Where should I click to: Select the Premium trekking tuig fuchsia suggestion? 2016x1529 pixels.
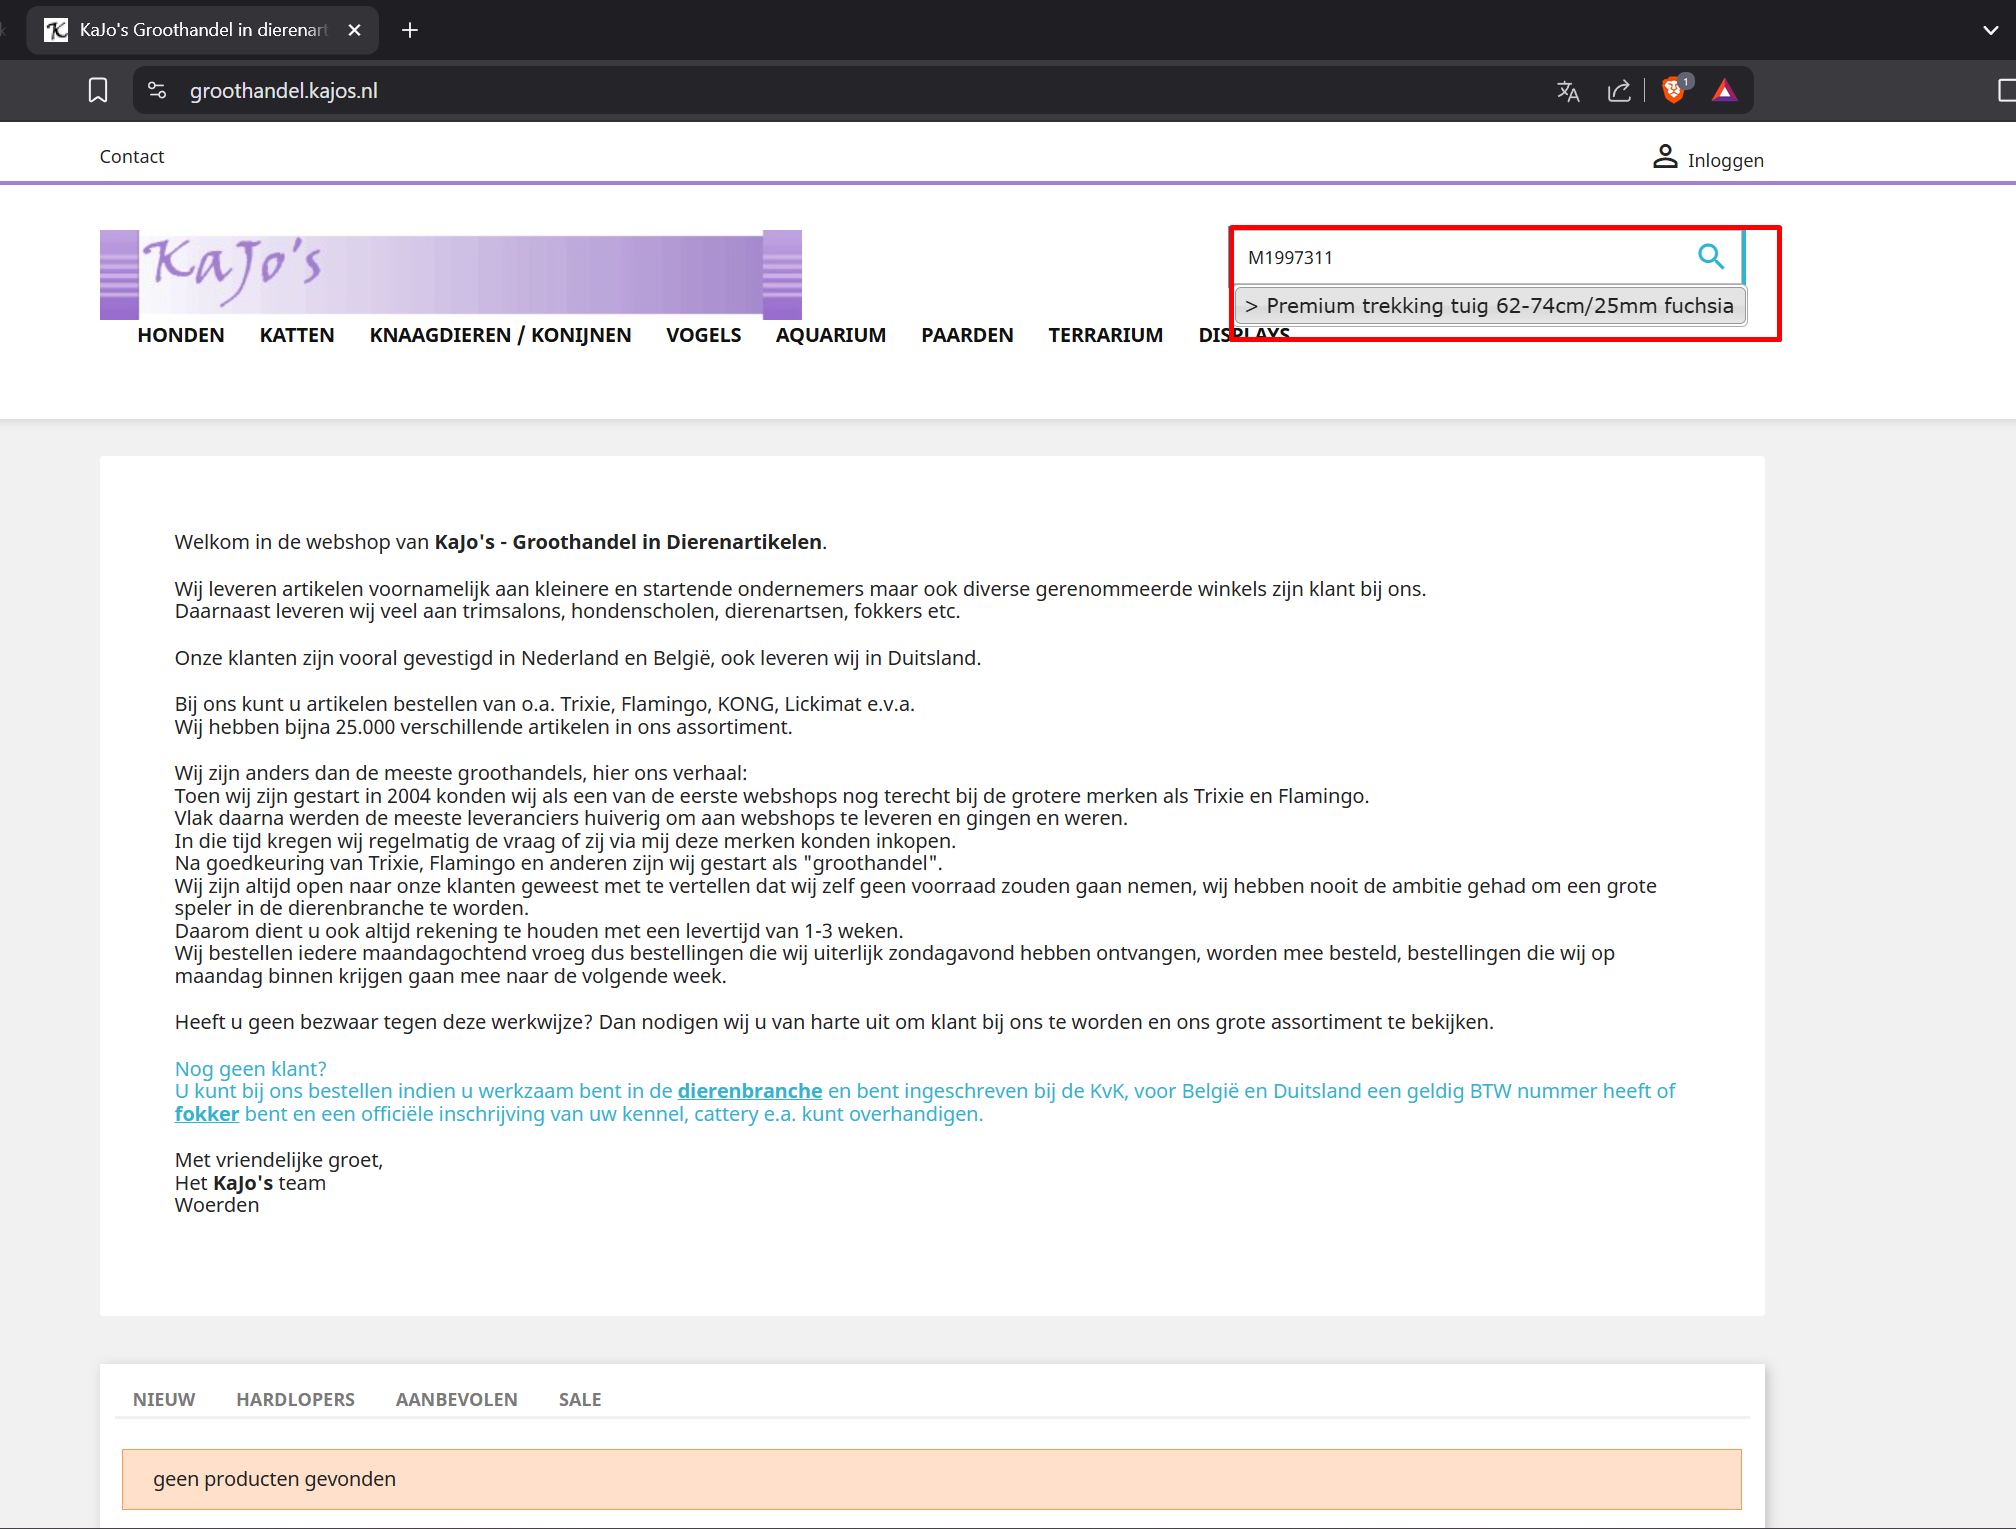[1490, 306]
